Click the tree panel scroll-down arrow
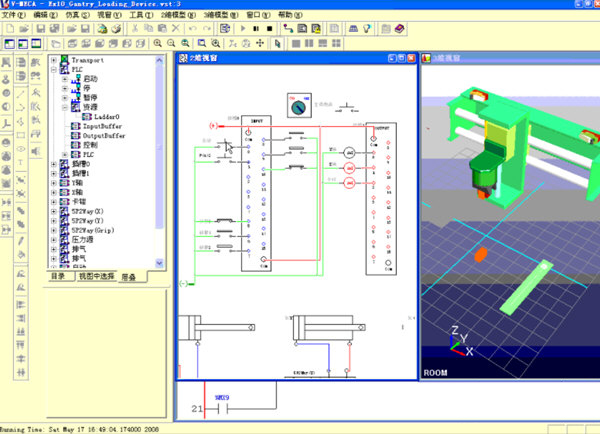The height and width of the screenshot is (434, 600). [160, 264]
